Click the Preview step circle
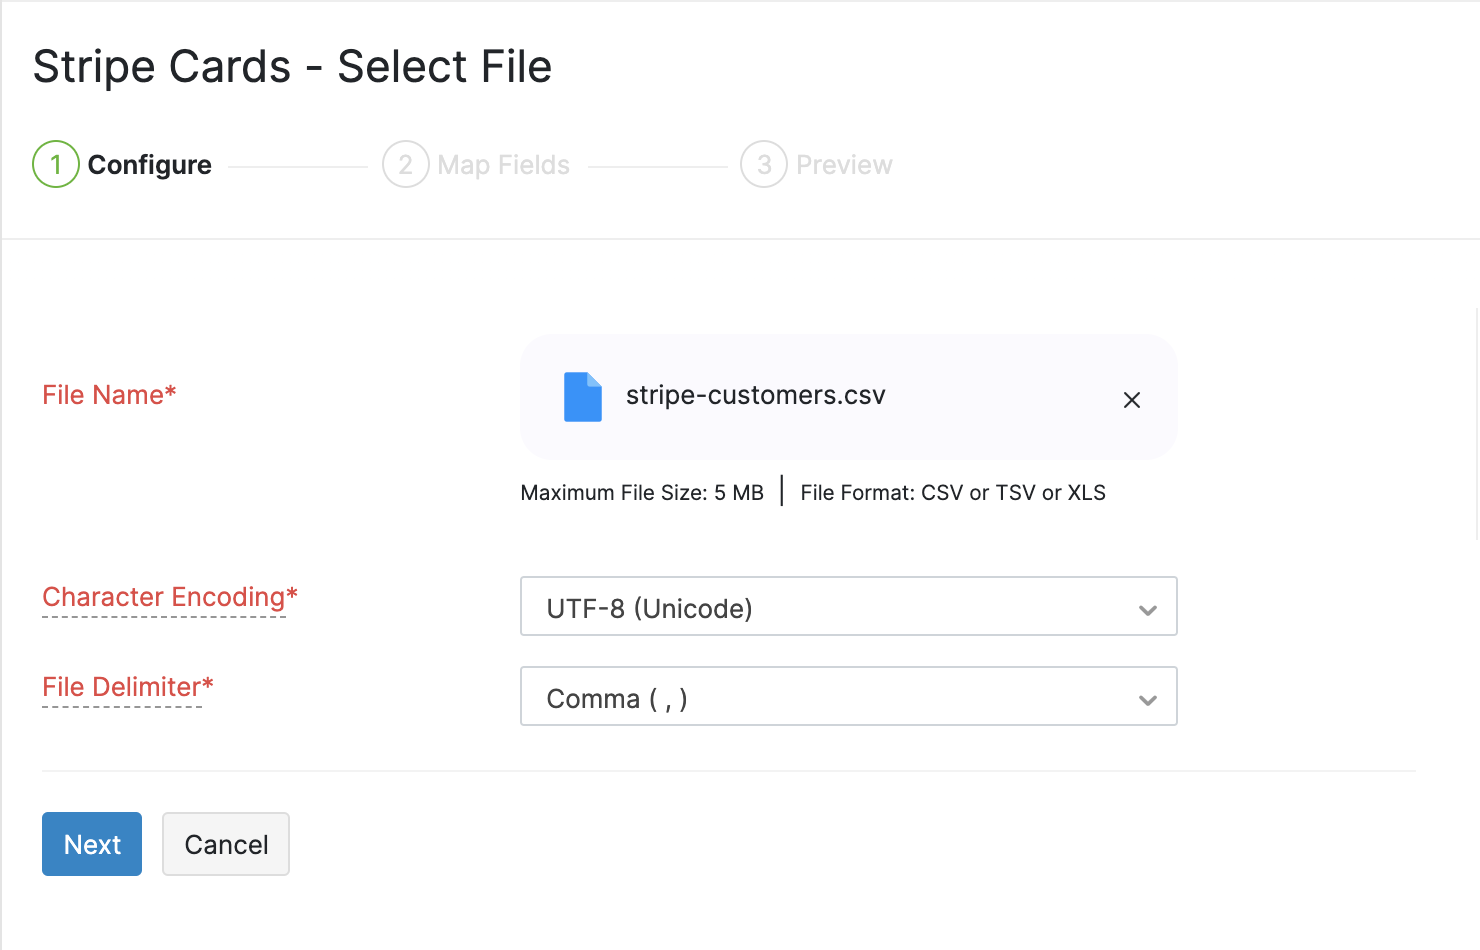The image size is (1480, 950). pyautogui.click(x=763, y=164)
